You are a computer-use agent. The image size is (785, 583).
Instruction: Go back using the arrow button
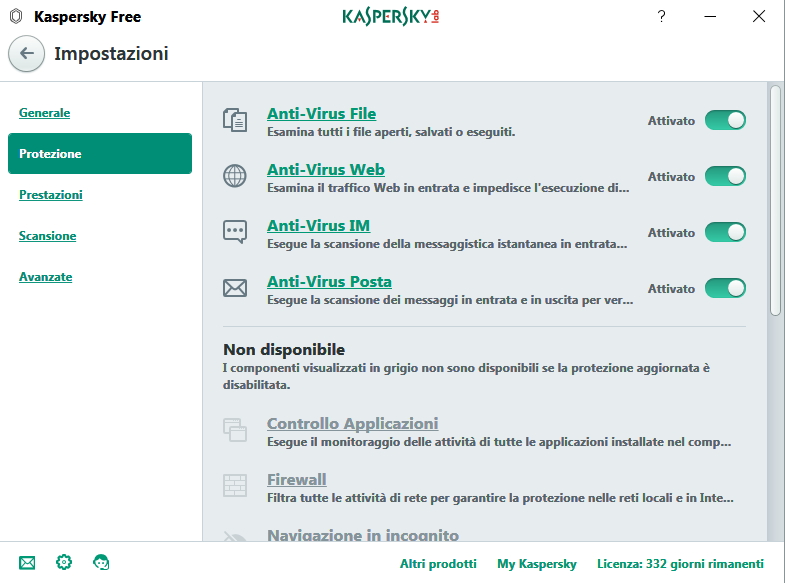[27, 53]
